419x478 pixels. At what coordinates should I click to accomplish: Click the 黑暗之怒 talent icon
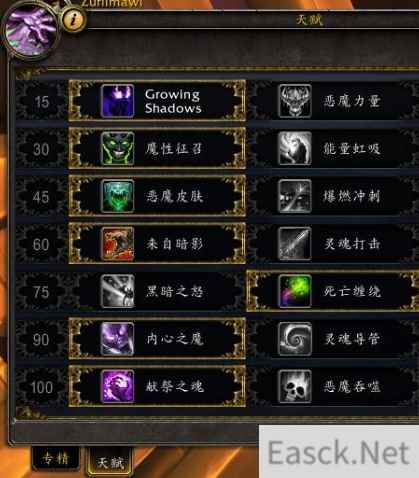coord(118,291)
